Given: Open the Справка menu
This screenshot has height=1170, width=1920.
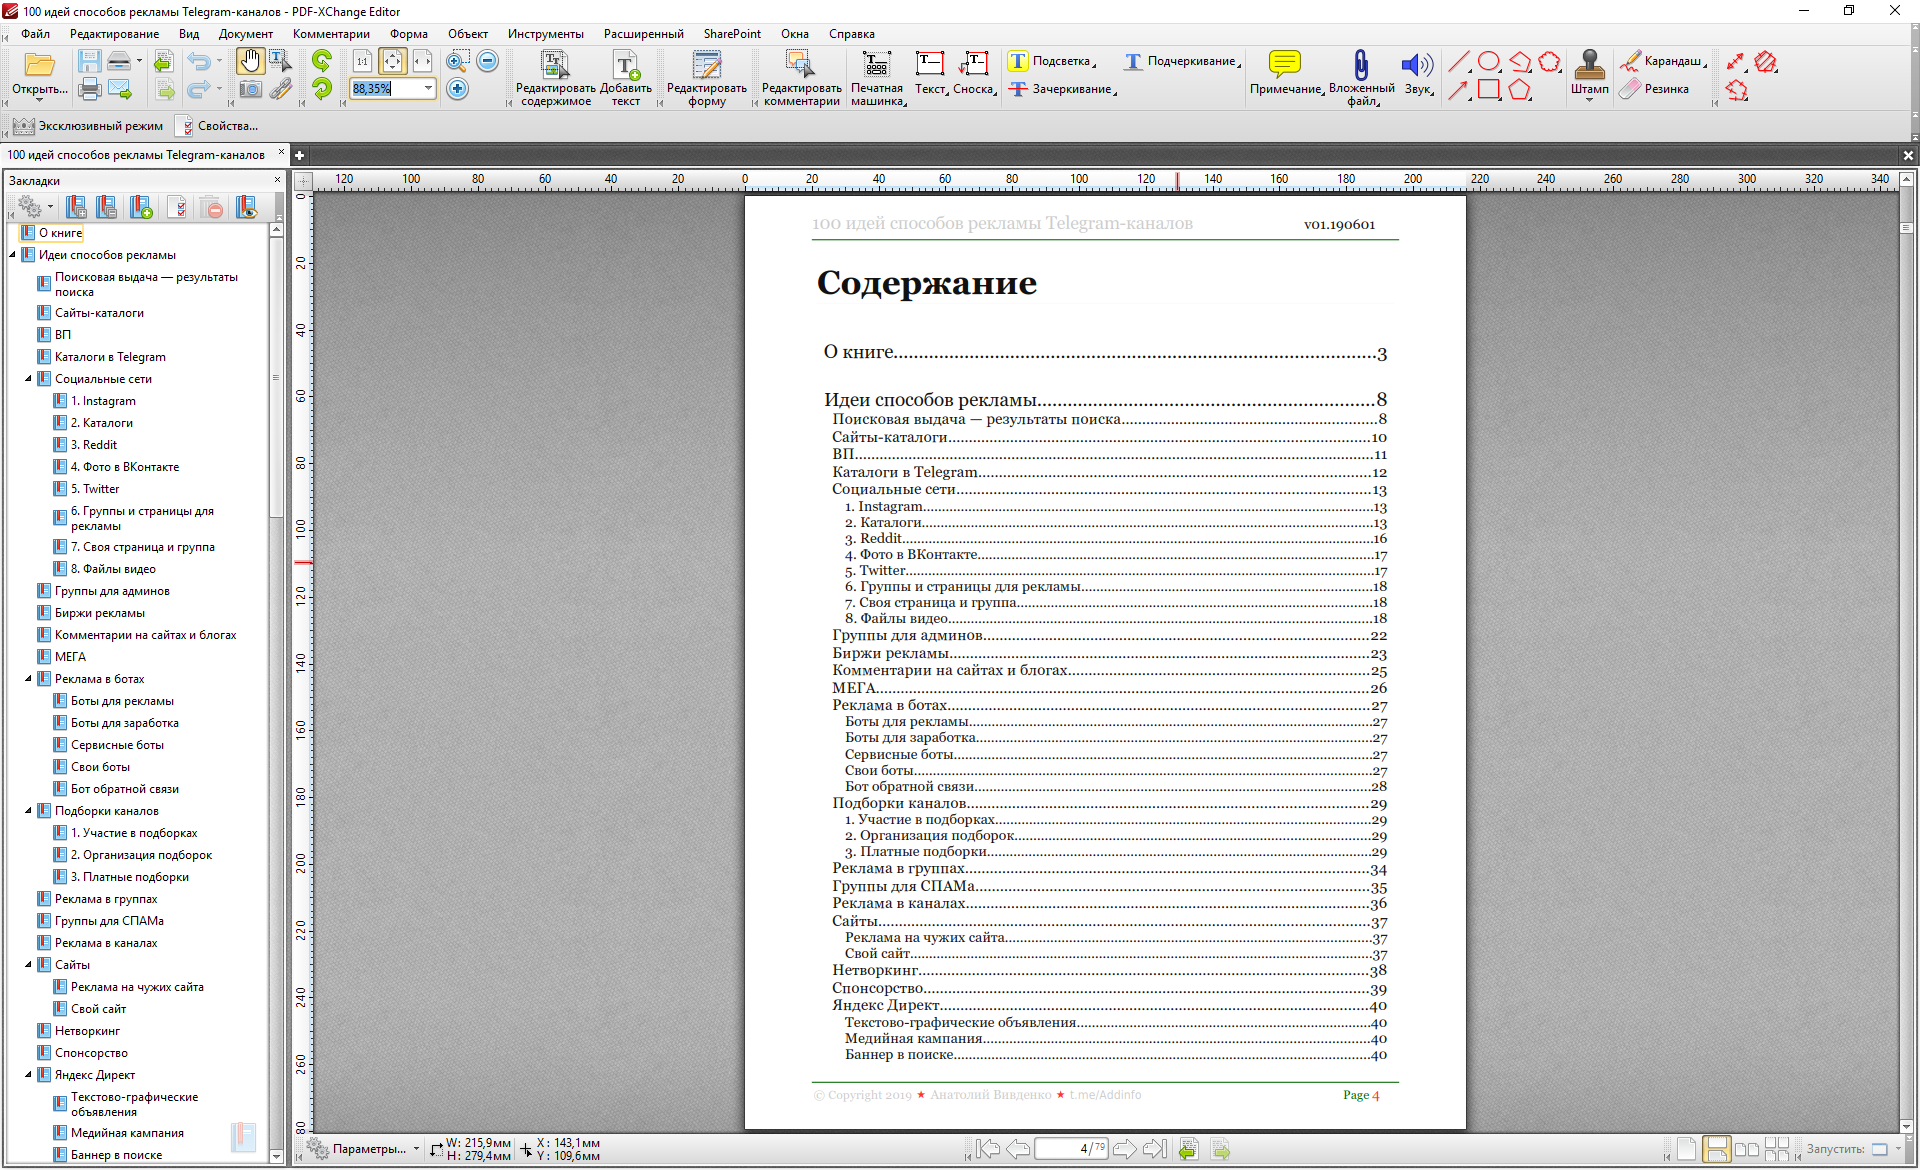Looking at the screenshot, I should 851,34.
